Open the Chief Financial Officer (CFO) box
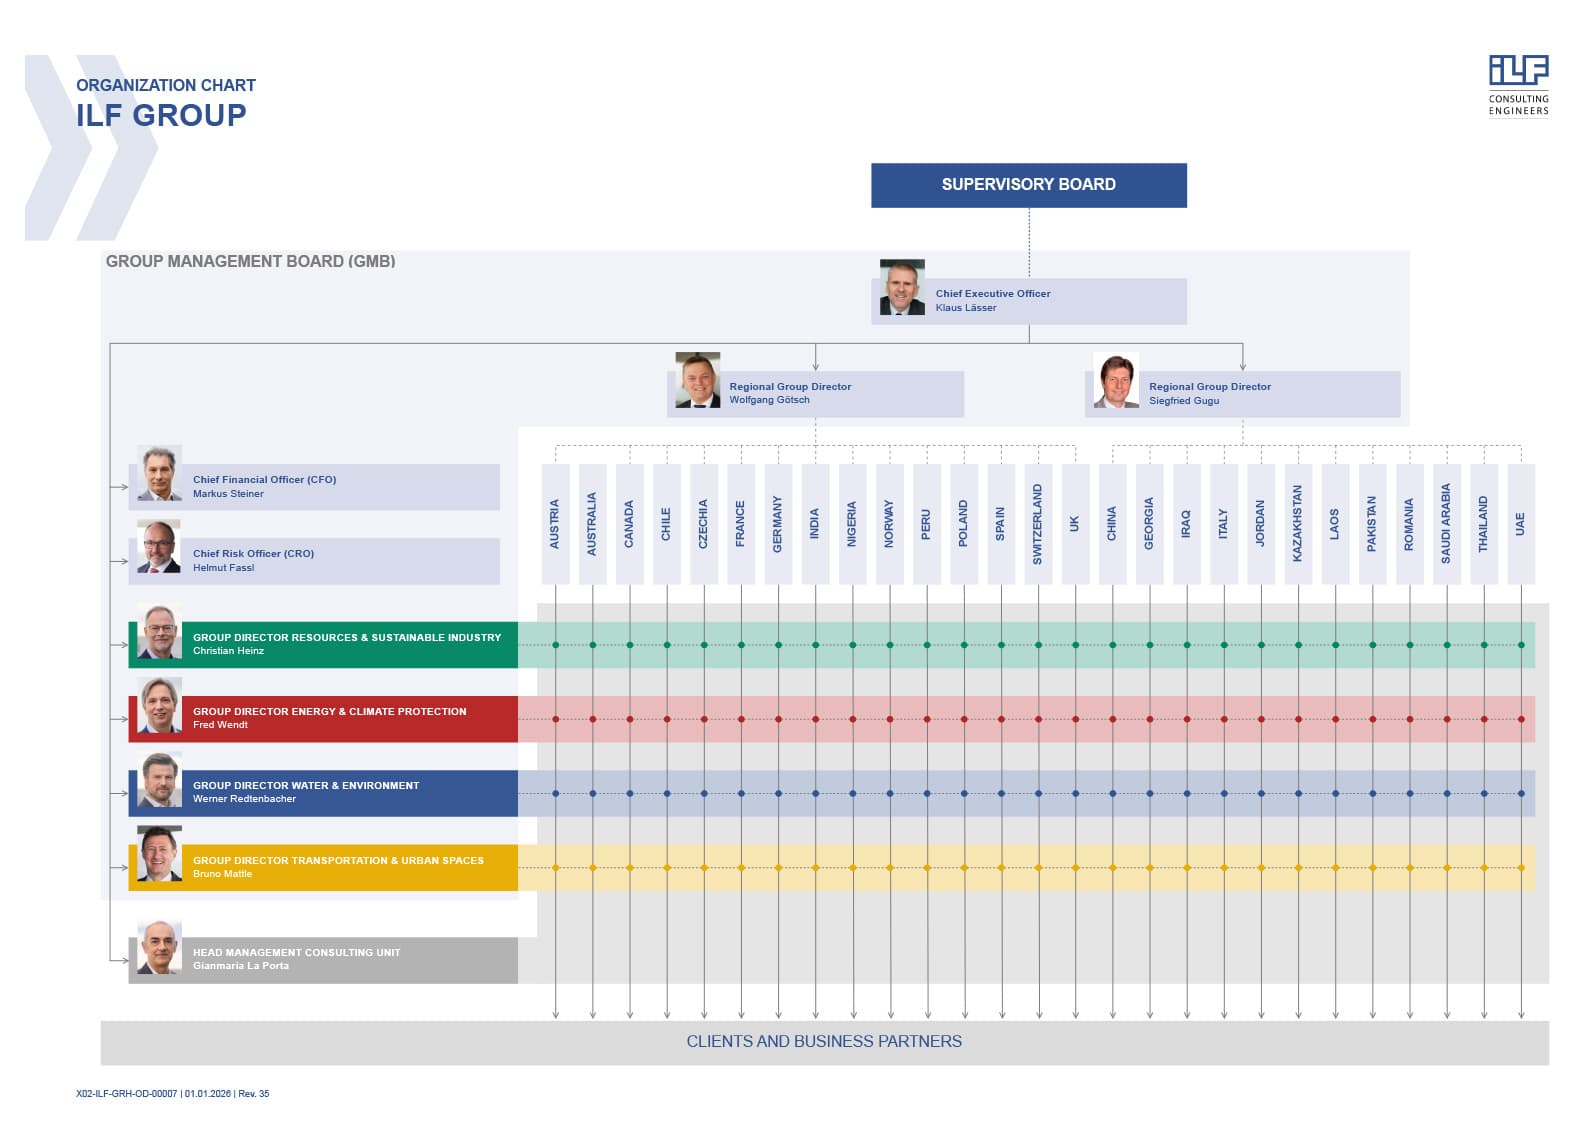Screen dimensions: 1588x1122 (314, 487)
